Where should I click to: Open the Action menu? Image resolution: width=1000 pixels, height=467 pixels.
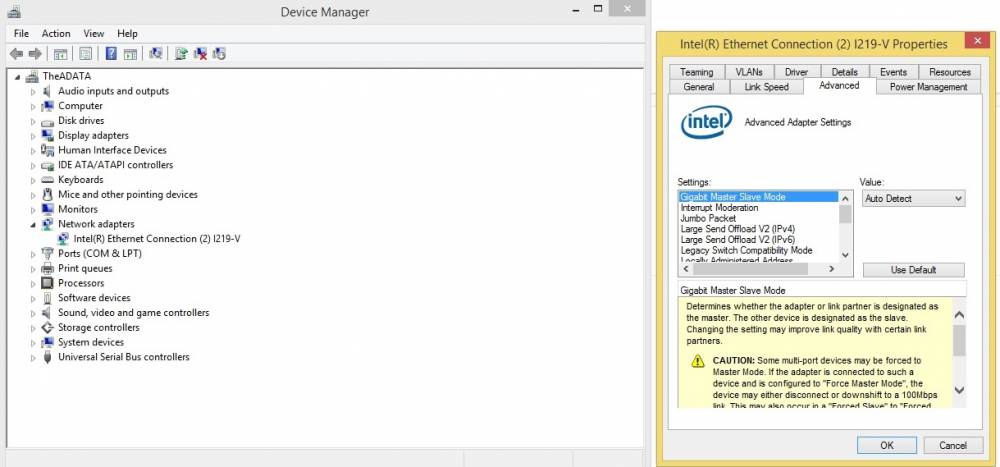pos(56,33)
